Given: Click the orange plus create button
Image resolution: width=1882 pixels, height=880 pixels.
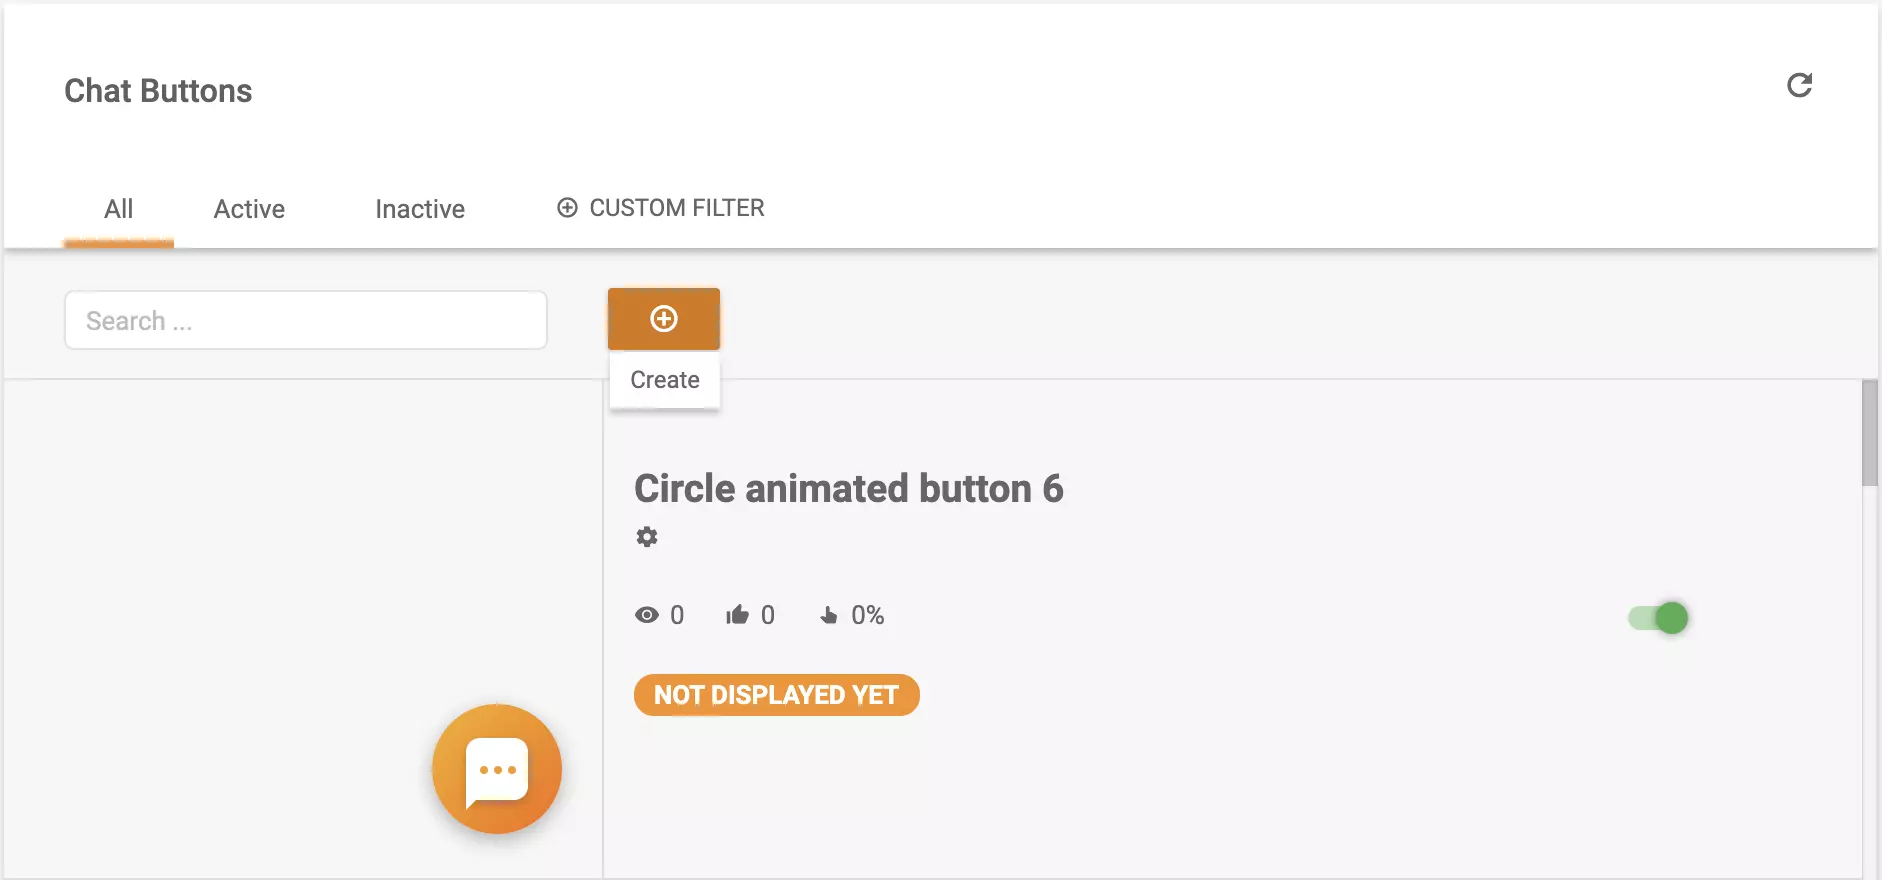Looking at the screenshot, I should (x=664, y=319).
